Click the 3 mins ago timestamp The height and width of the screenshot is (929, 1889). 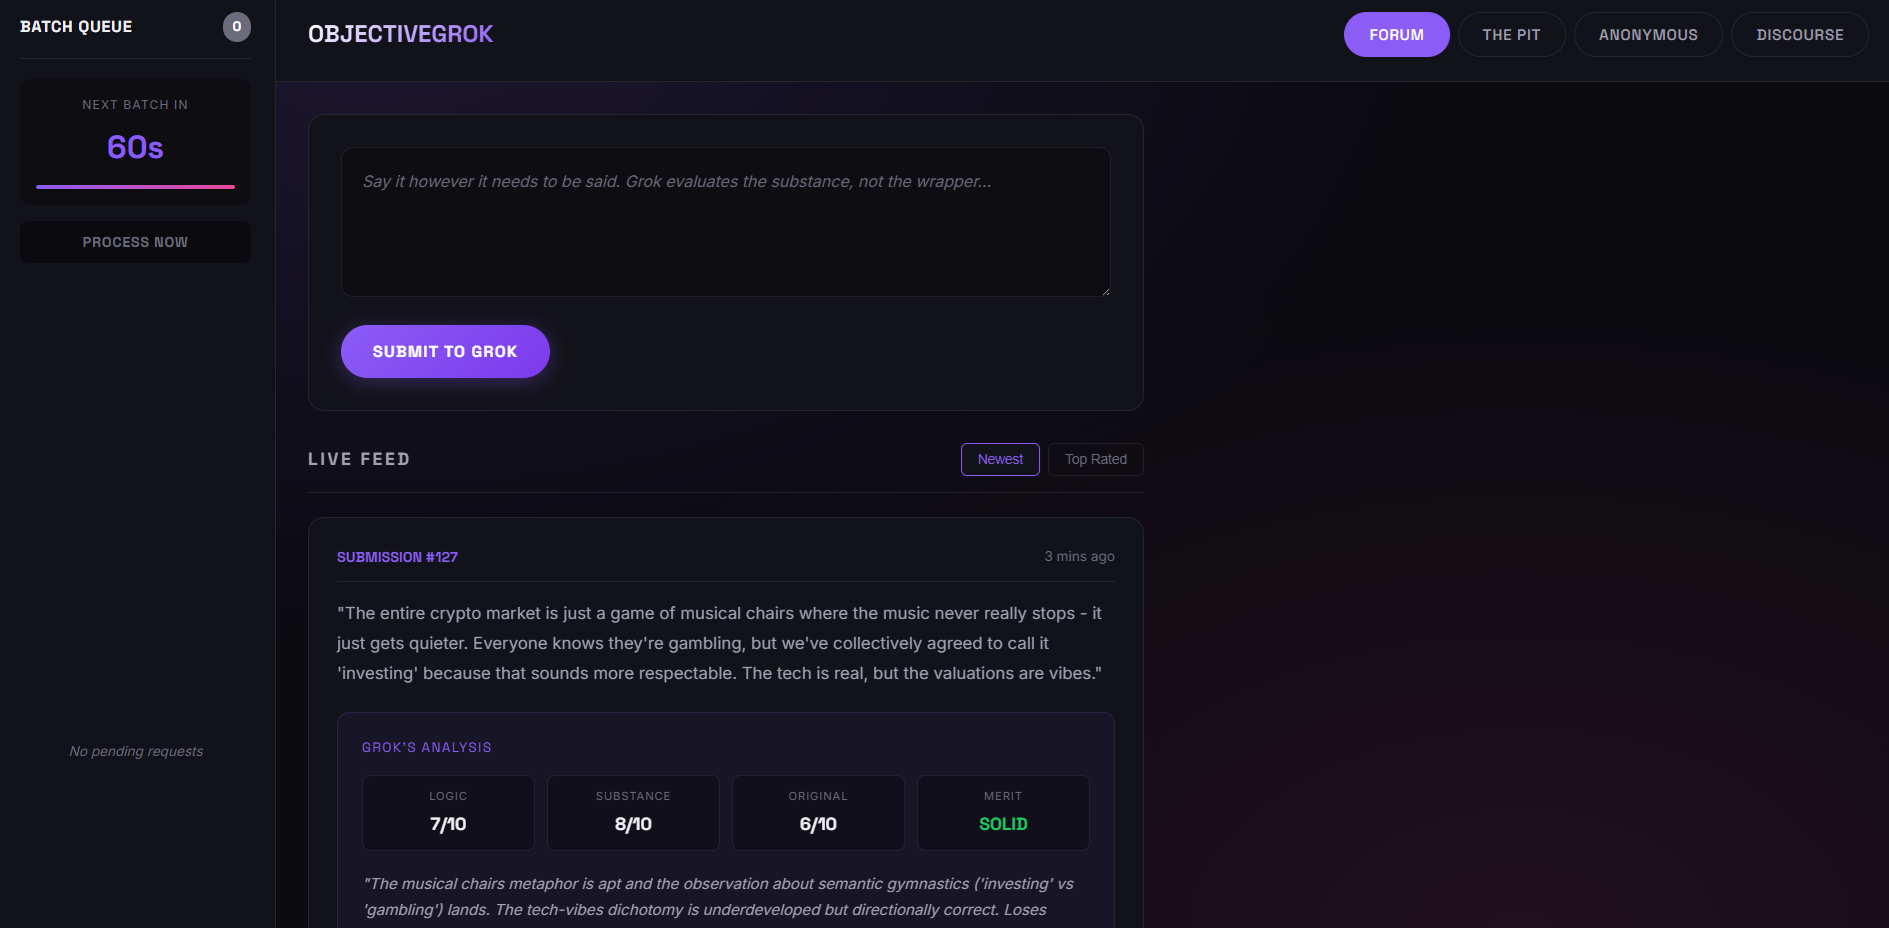pos(1079,556)
